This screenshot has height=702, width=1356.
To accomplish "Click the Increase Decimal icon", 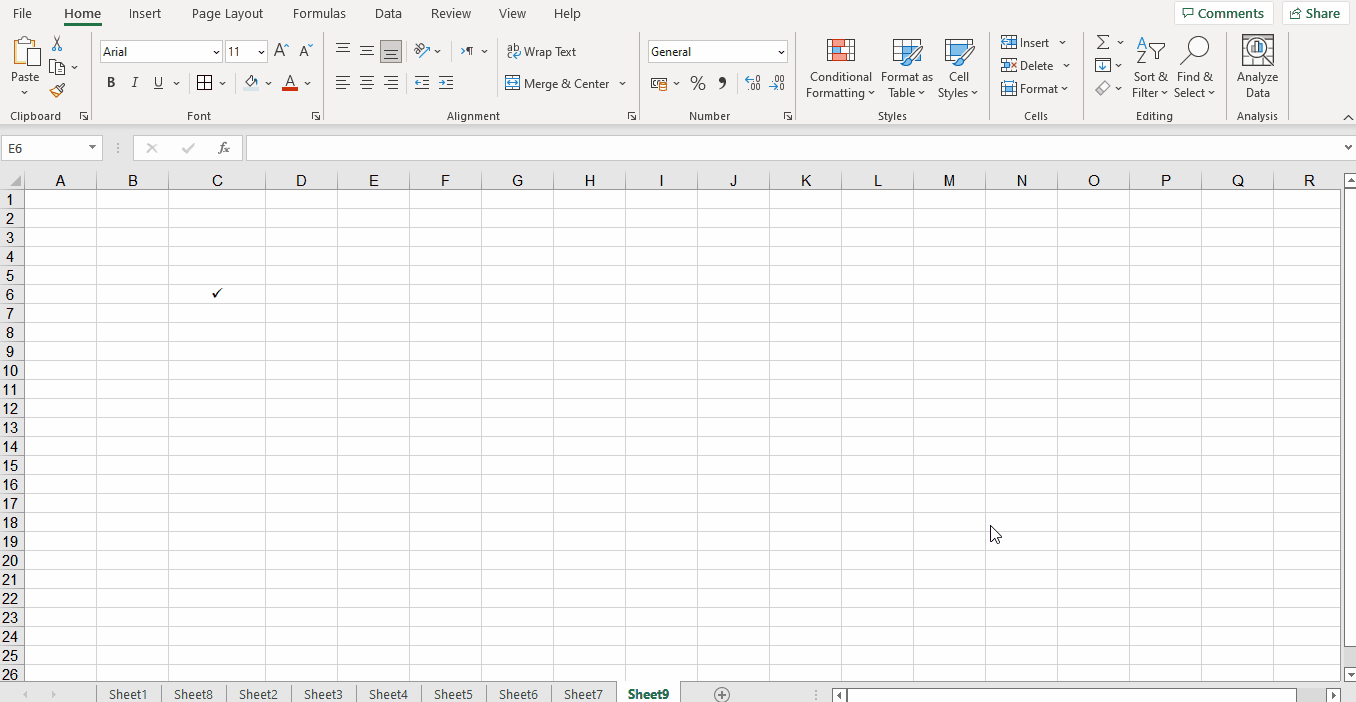I will point(752,83).
